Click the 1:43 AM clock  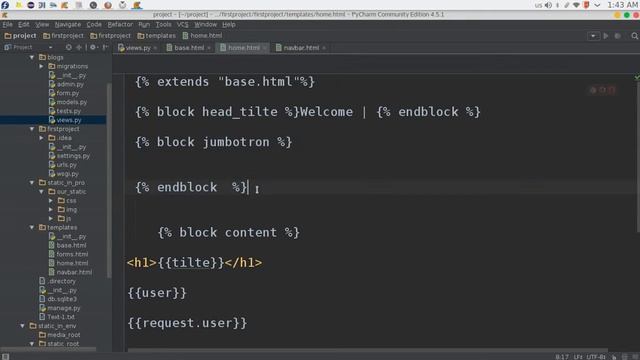point(623,5)
